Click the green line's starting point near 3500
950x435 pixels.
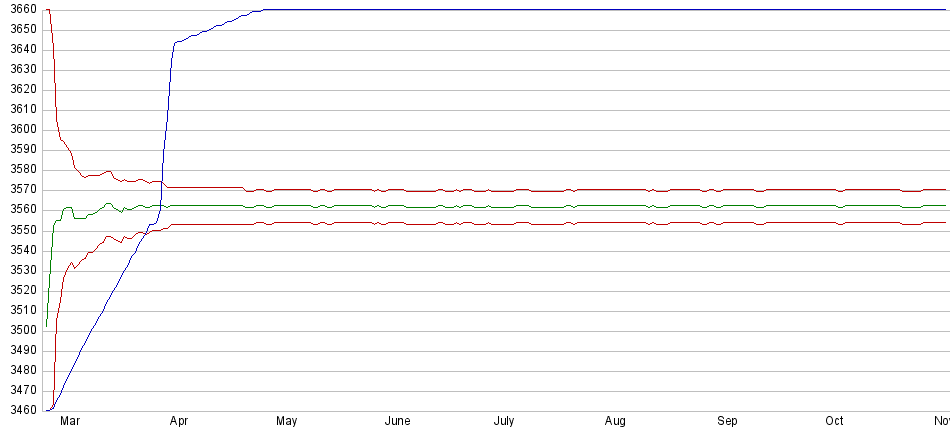47,325
